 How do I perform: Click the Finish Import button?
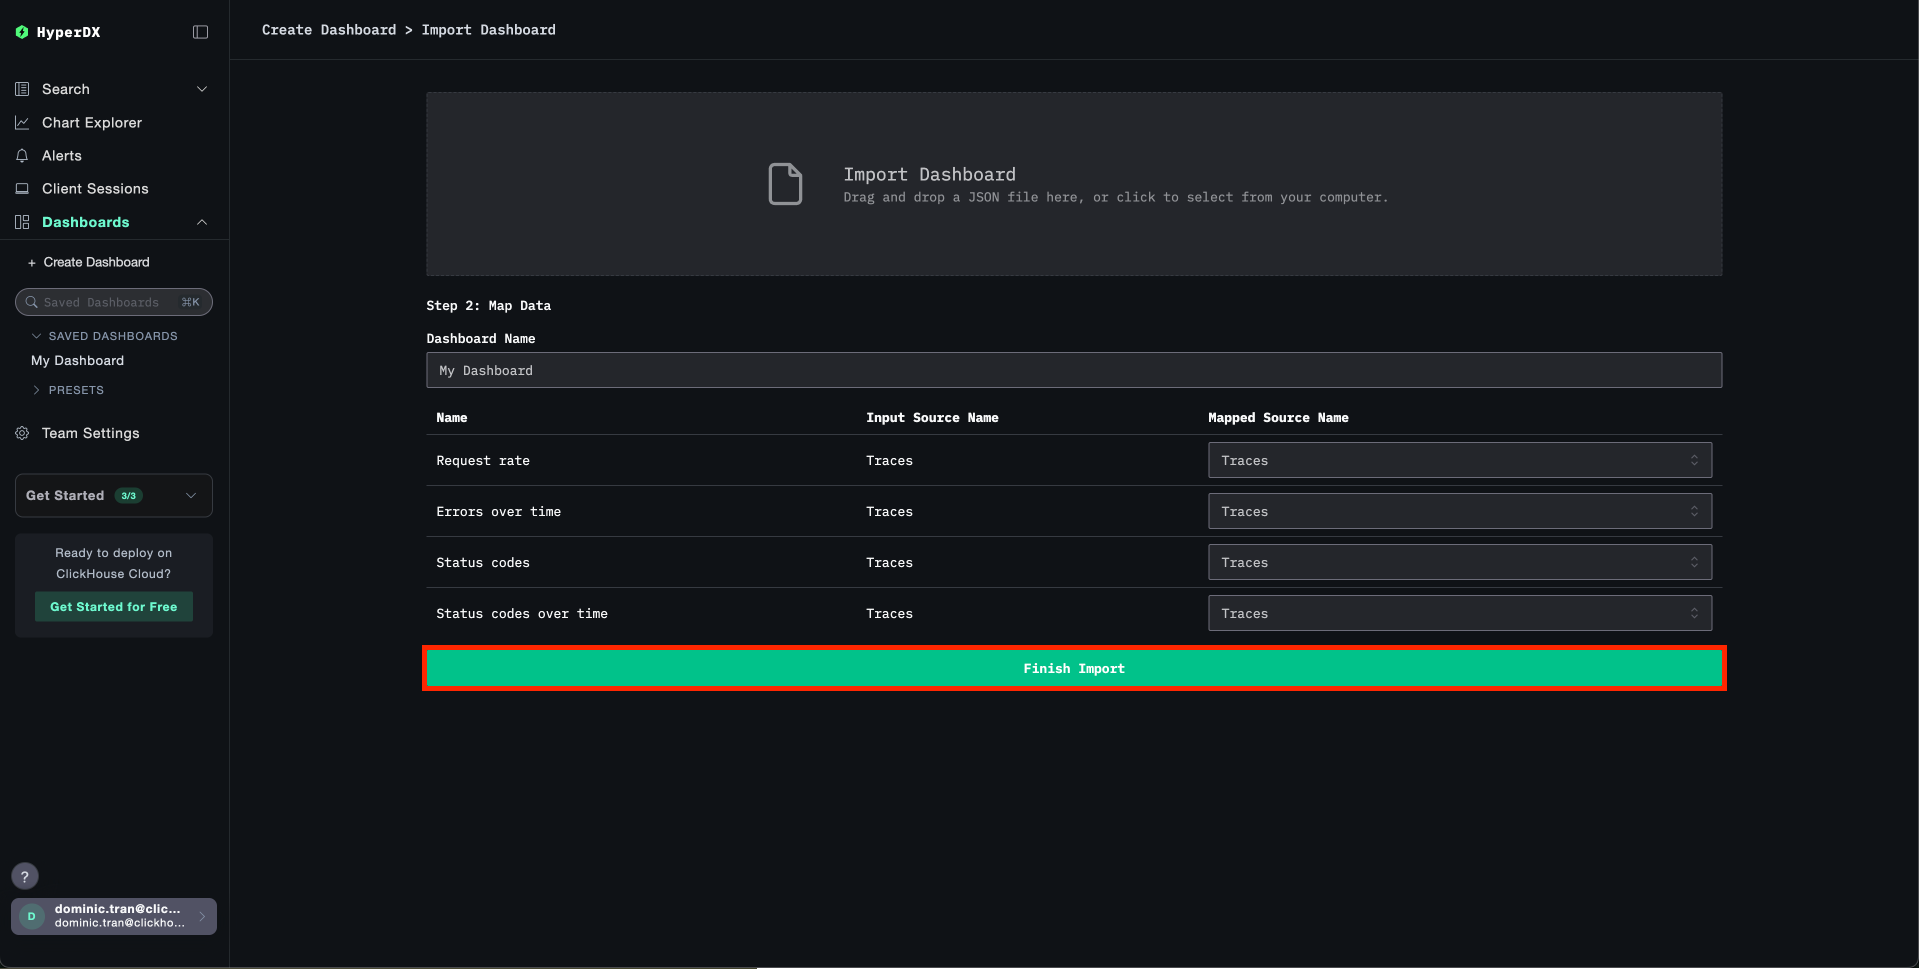coord(1073,668)
